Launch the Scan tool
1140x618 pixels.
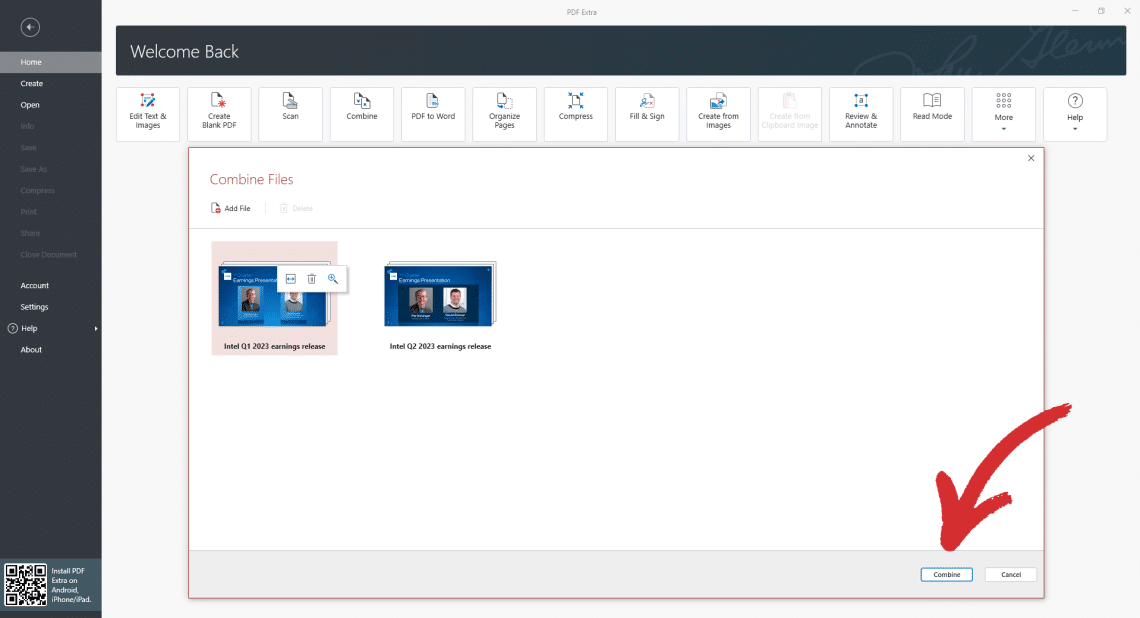tap(290, 113)
